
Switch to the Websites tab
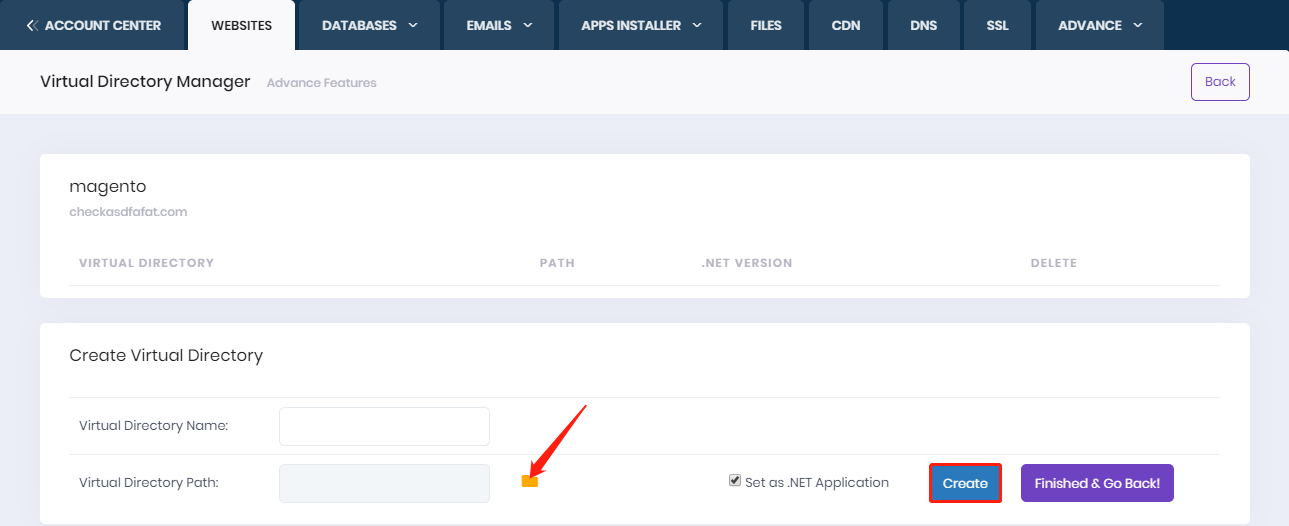[x=241, y=25]
